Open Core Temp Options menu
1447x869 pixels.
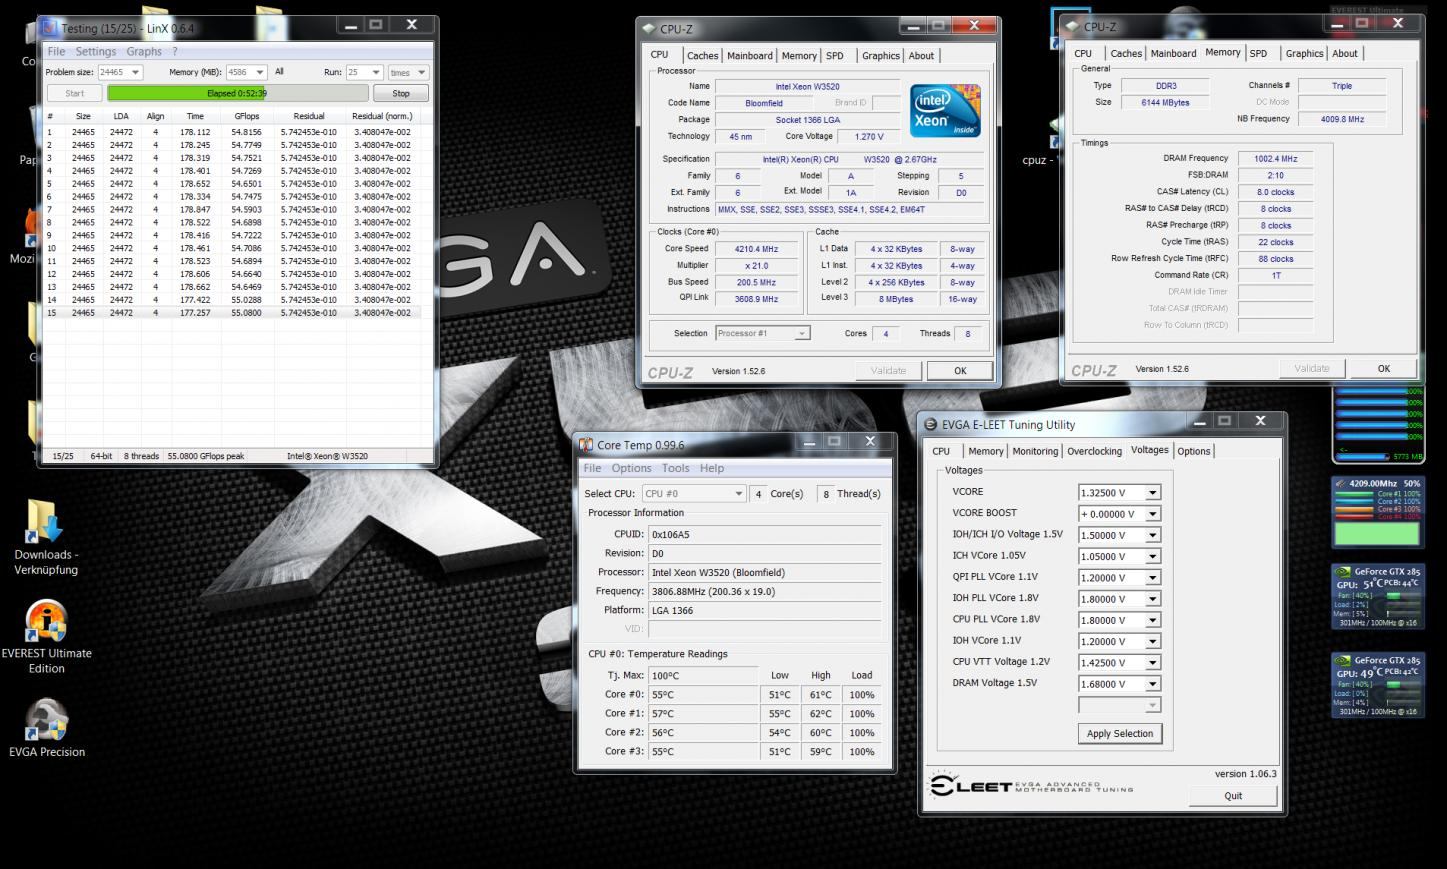(631, 468)
